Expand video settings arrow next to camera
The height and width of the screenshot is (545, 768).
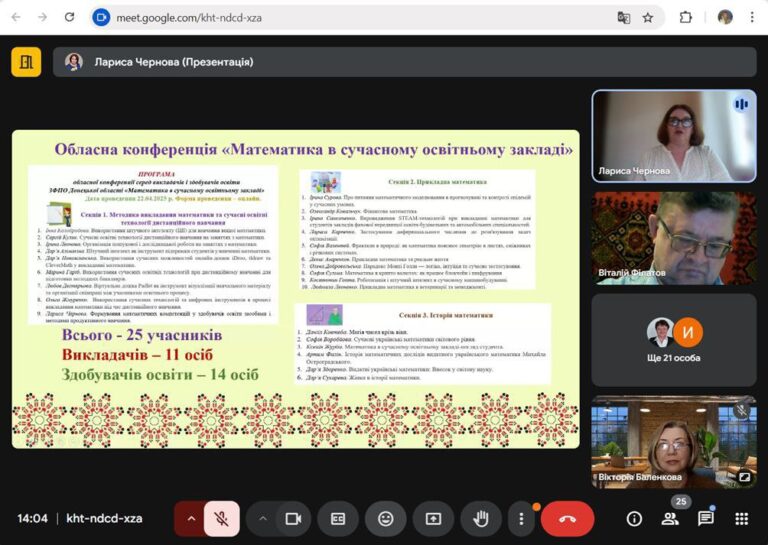[263, 519]
